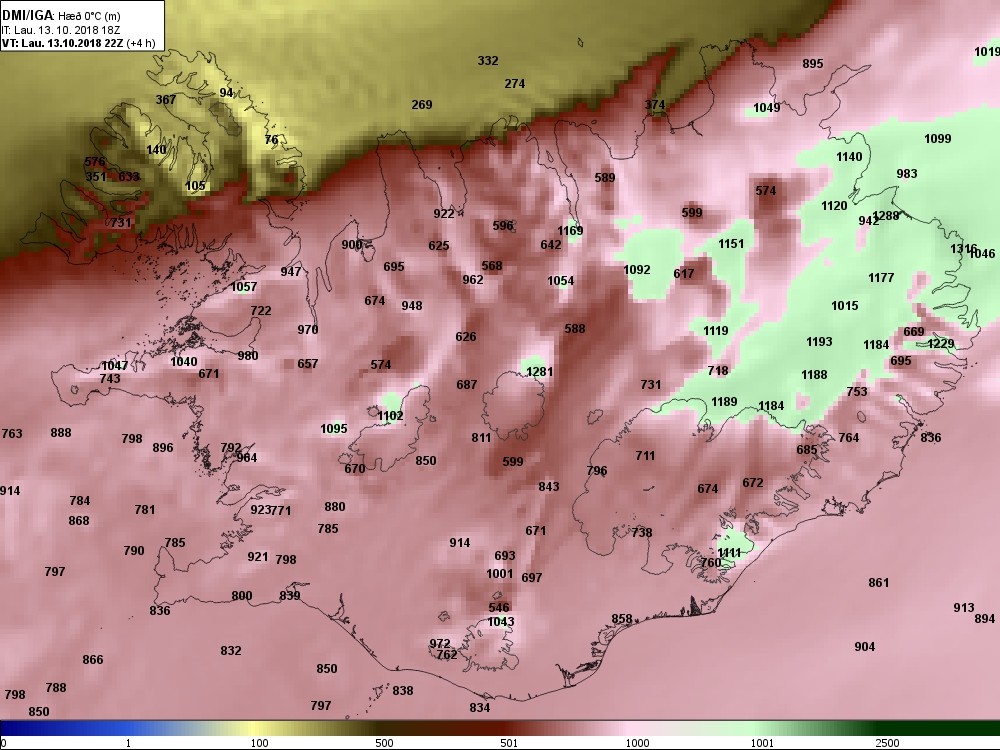Click the map value 1177

[881, 278]
